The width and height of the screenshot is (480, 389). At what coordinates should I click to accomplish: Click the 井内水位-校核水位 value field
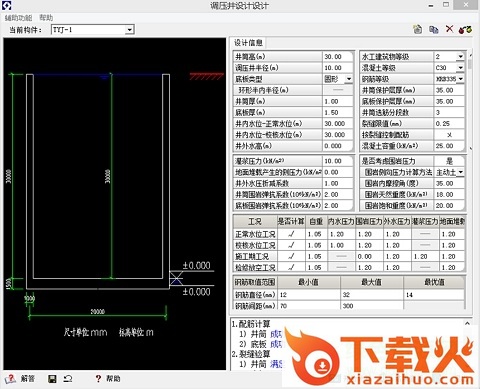(337, 135)
